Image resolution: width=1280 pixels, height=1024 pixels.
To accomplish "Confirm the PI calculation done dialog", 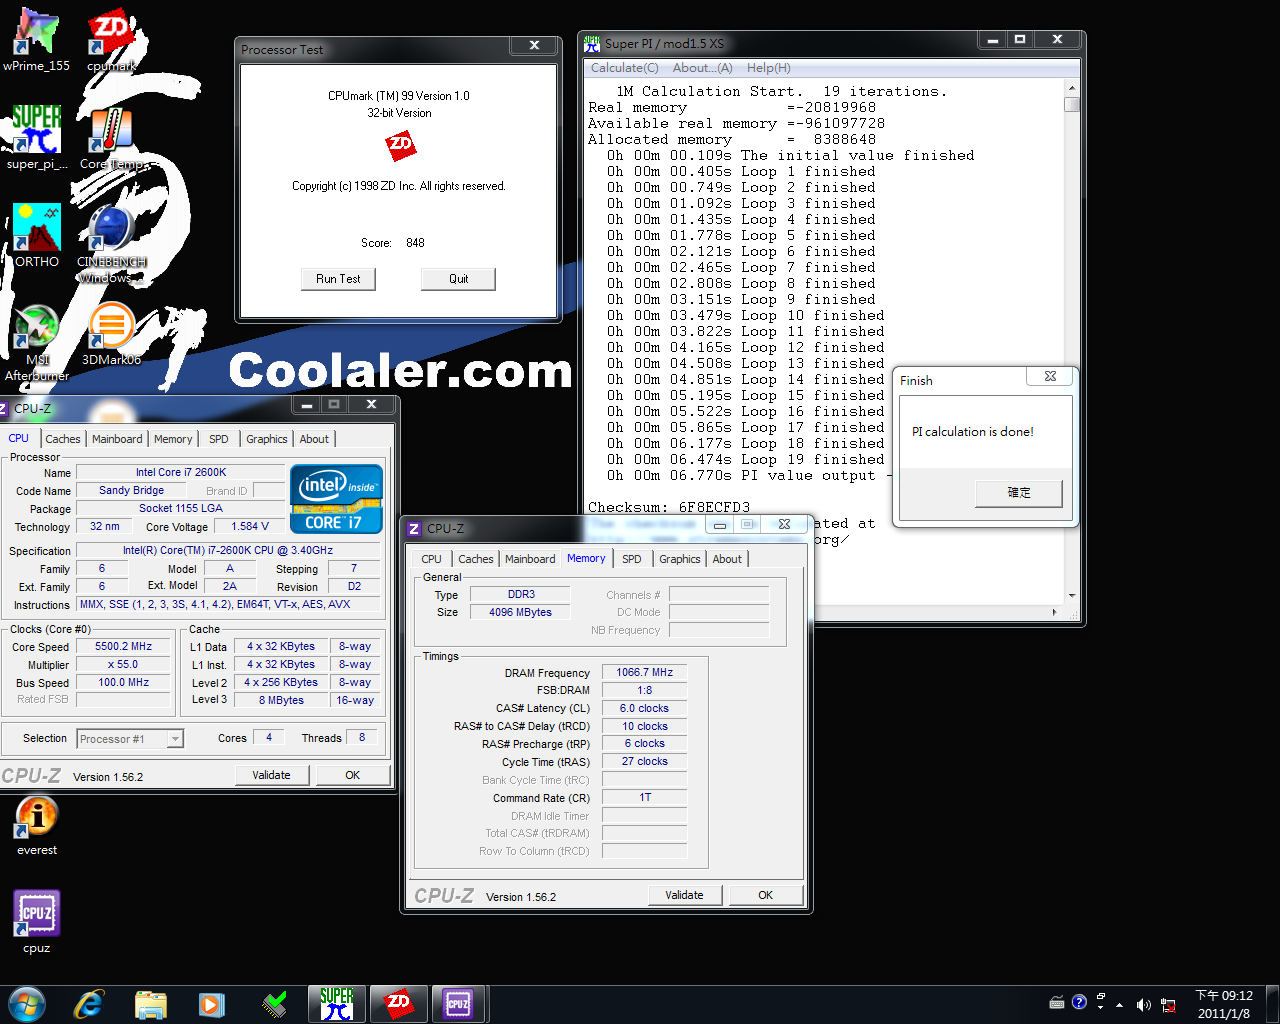I will click(x=1018, y=493).
